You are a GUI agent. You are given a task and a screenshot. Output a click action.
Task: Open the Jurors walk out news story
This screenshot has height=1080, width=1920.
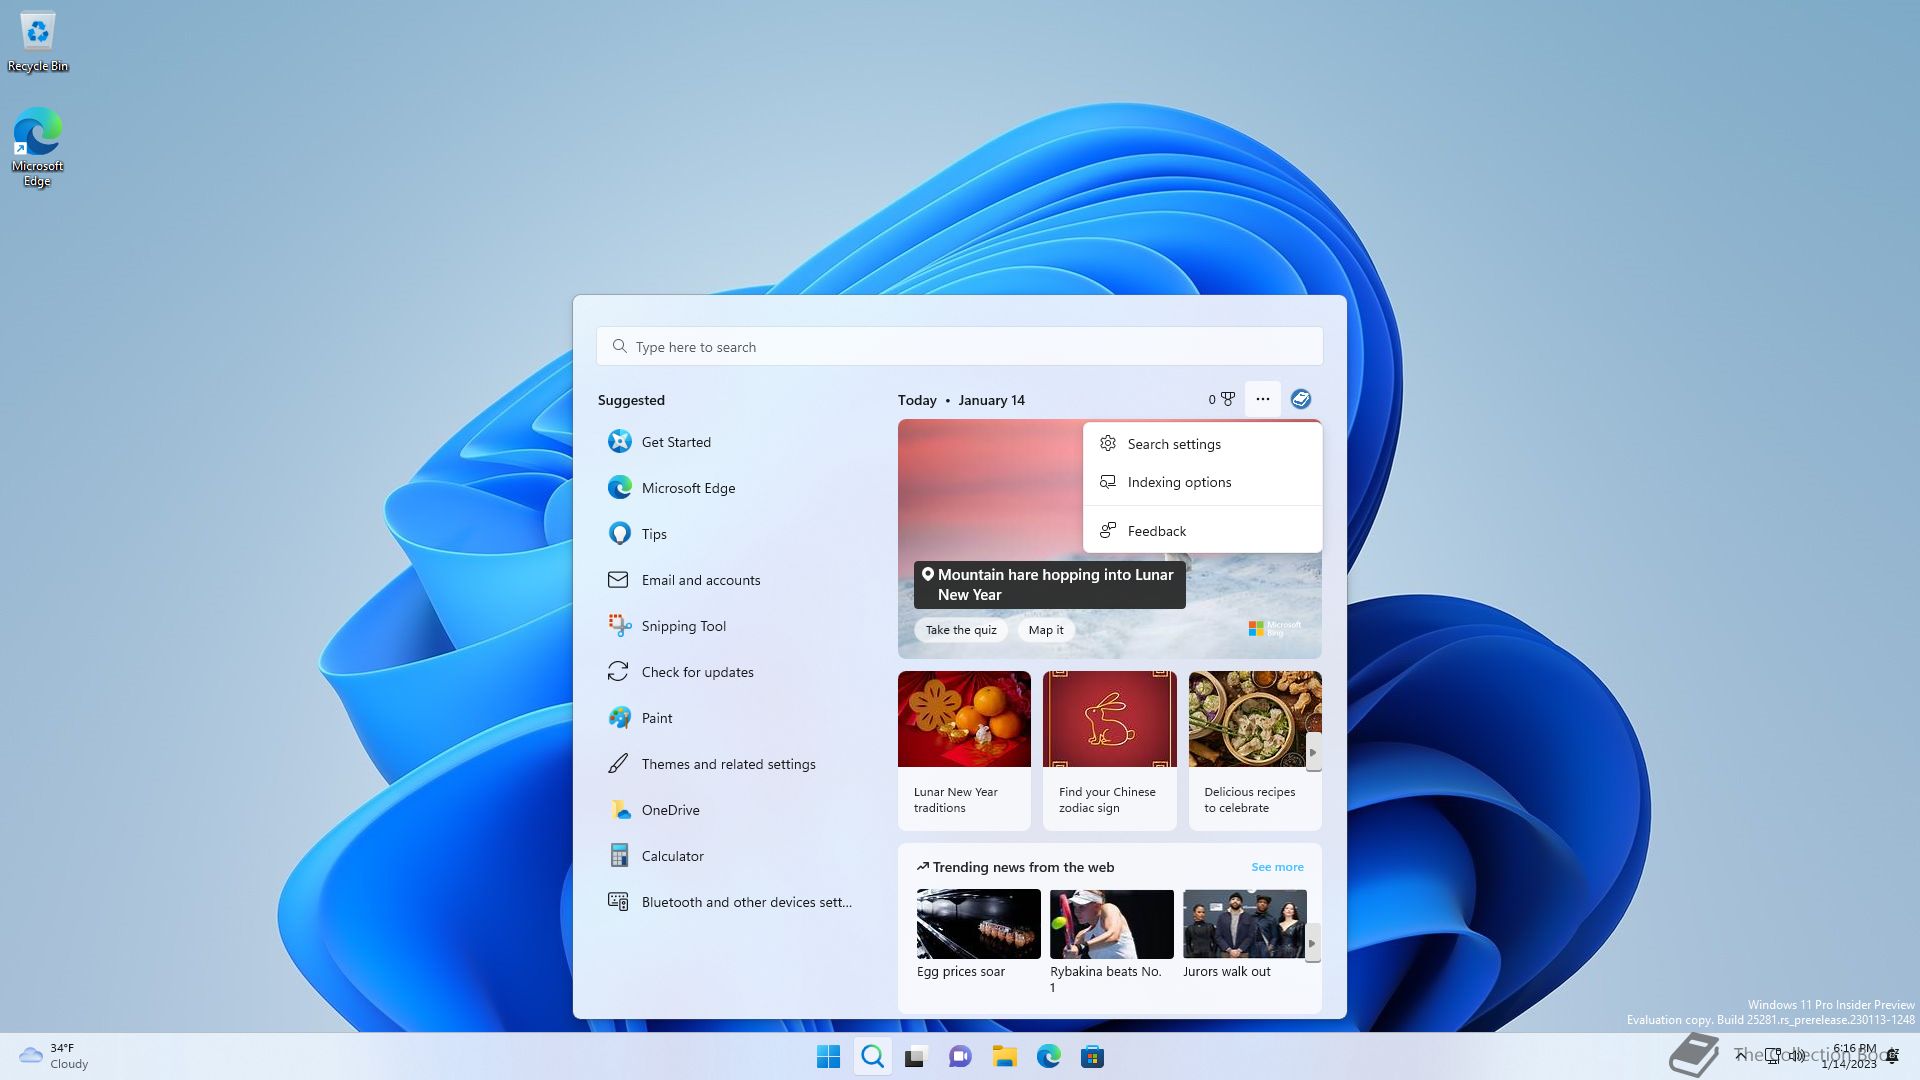(1244, 935)
